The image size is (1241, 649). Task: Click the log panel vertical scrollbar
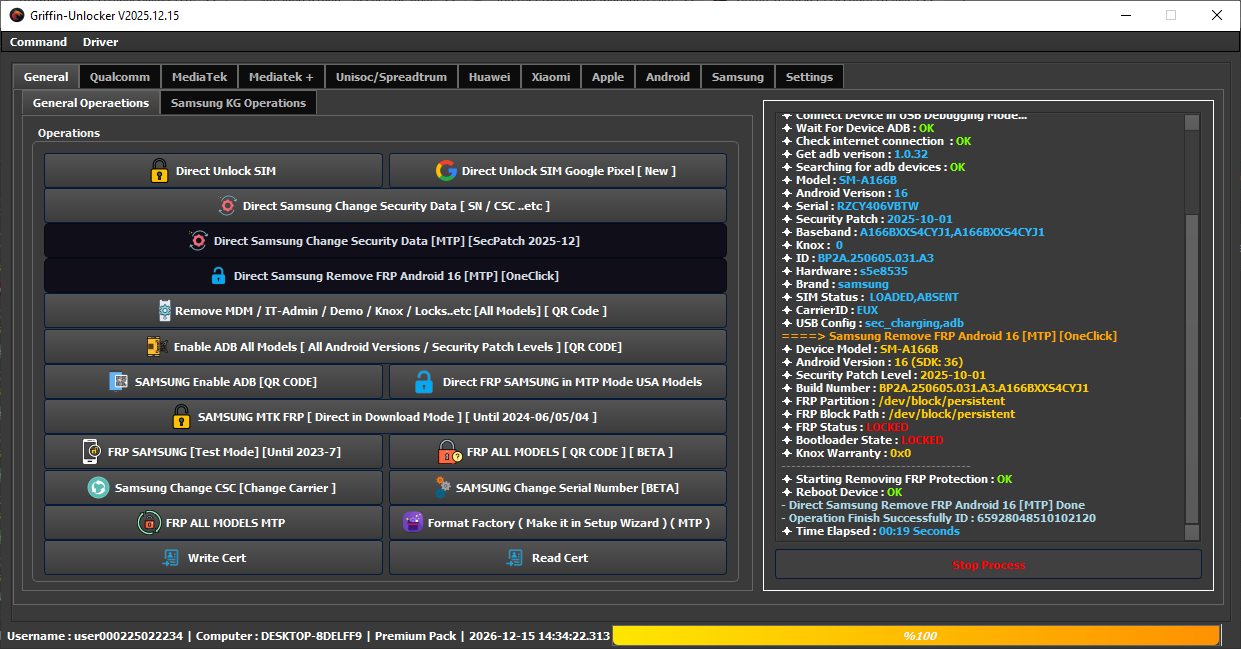1191,328
